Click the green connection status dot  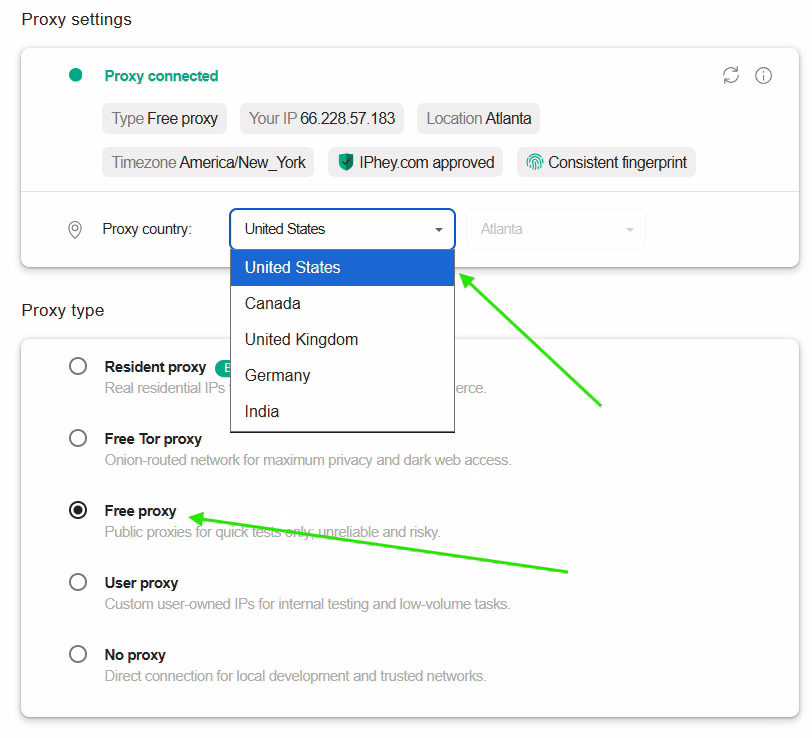tap(75, 75)
